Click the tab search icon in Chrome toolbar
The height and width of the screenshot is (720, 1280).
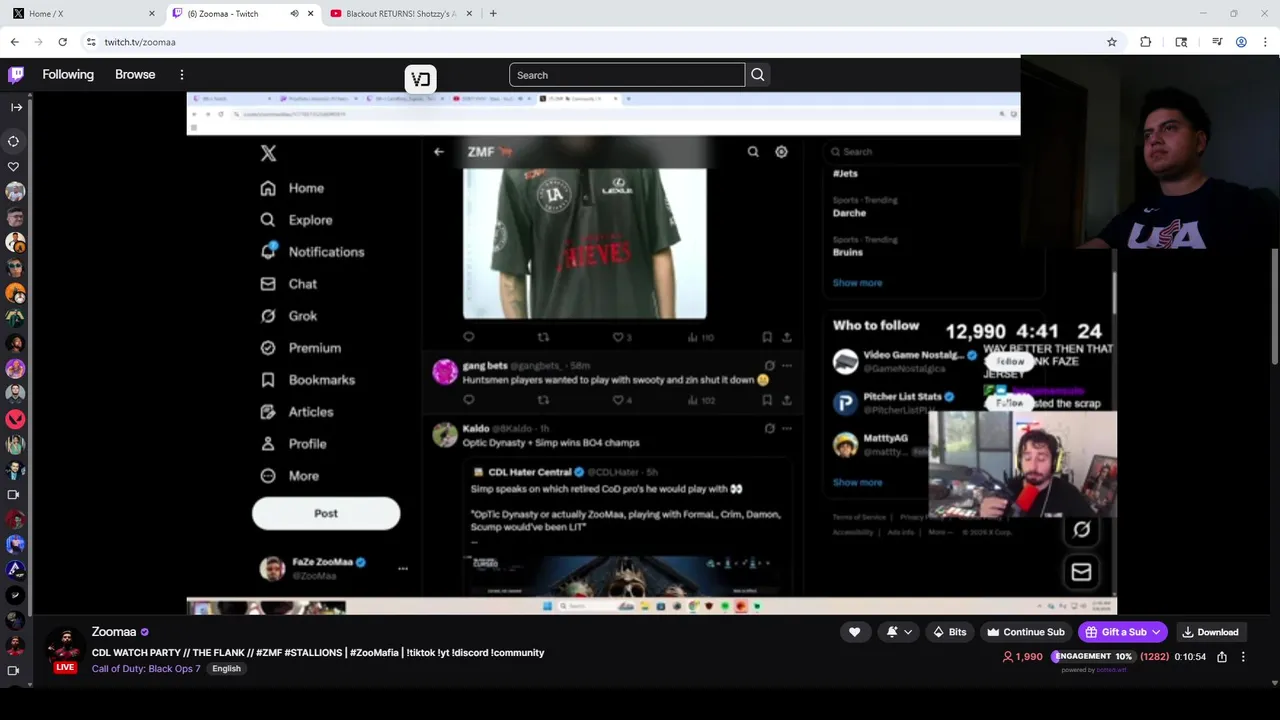[1181, 42]
